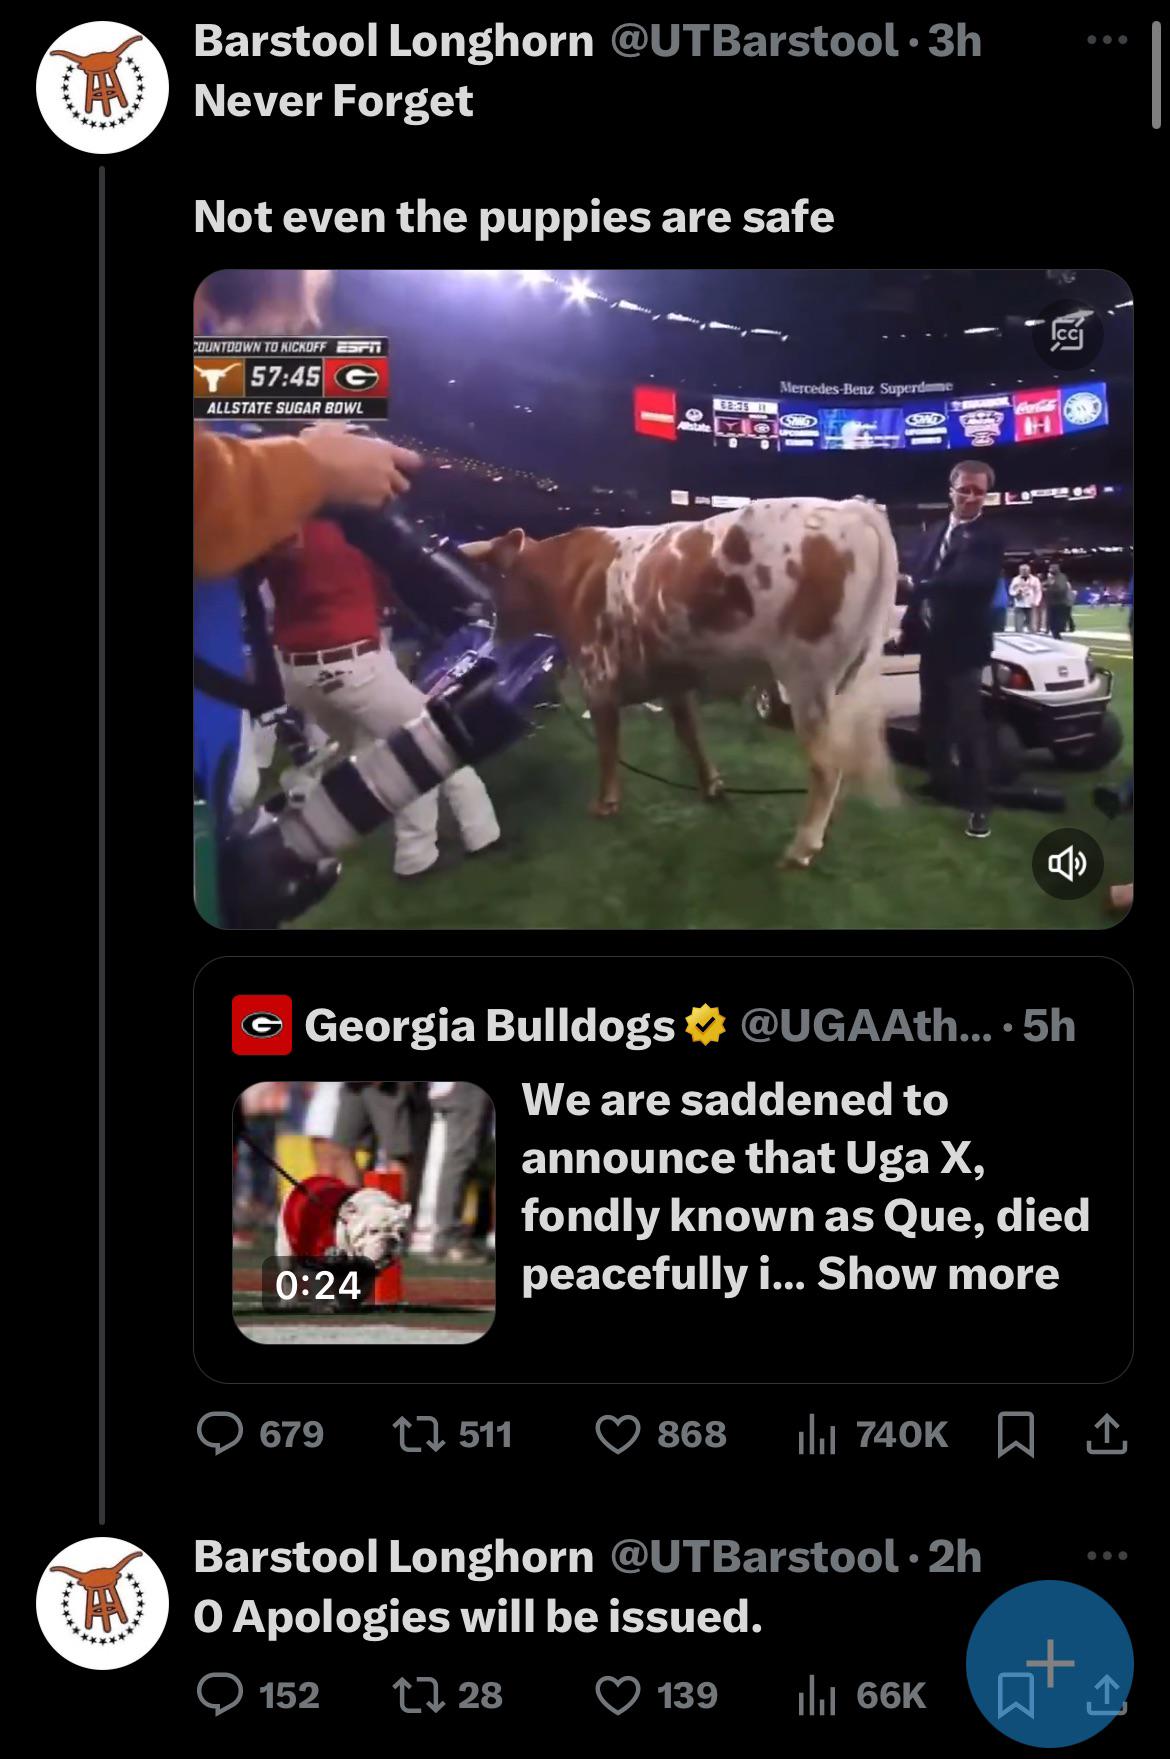Play the Uga X video thumbnail
The width and height of the screenshot is (1170, 1759).
coord(364,1212)
